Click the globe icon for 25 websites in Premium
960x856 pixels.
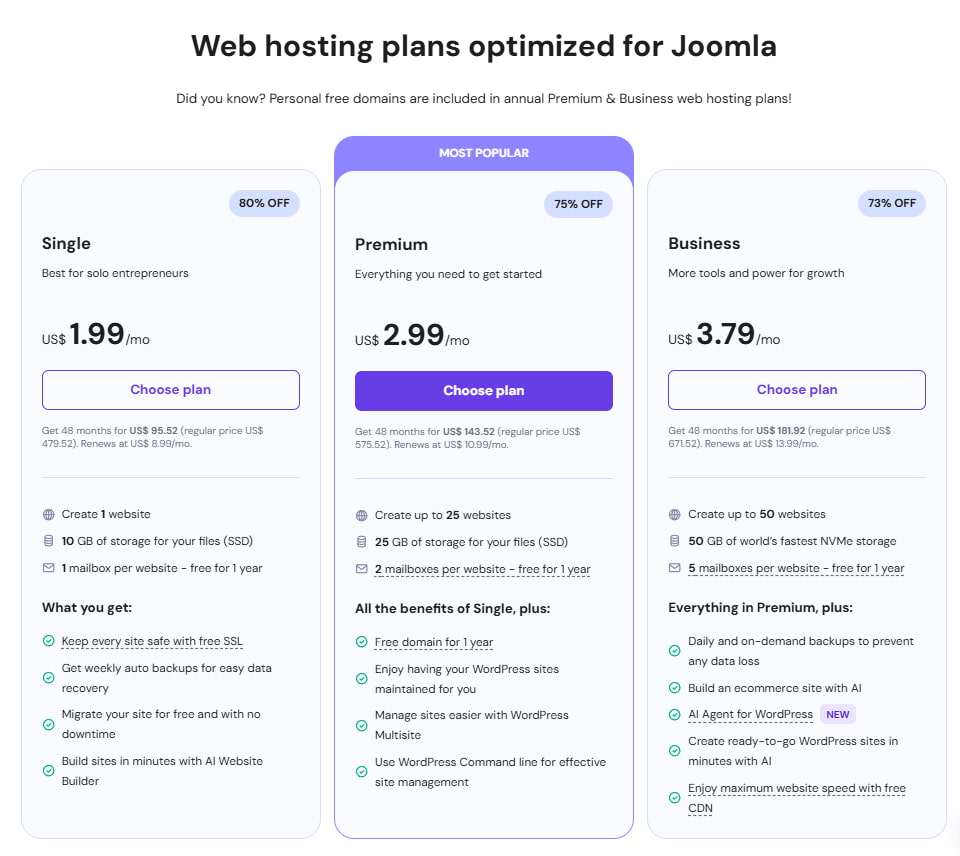(362, 515)
